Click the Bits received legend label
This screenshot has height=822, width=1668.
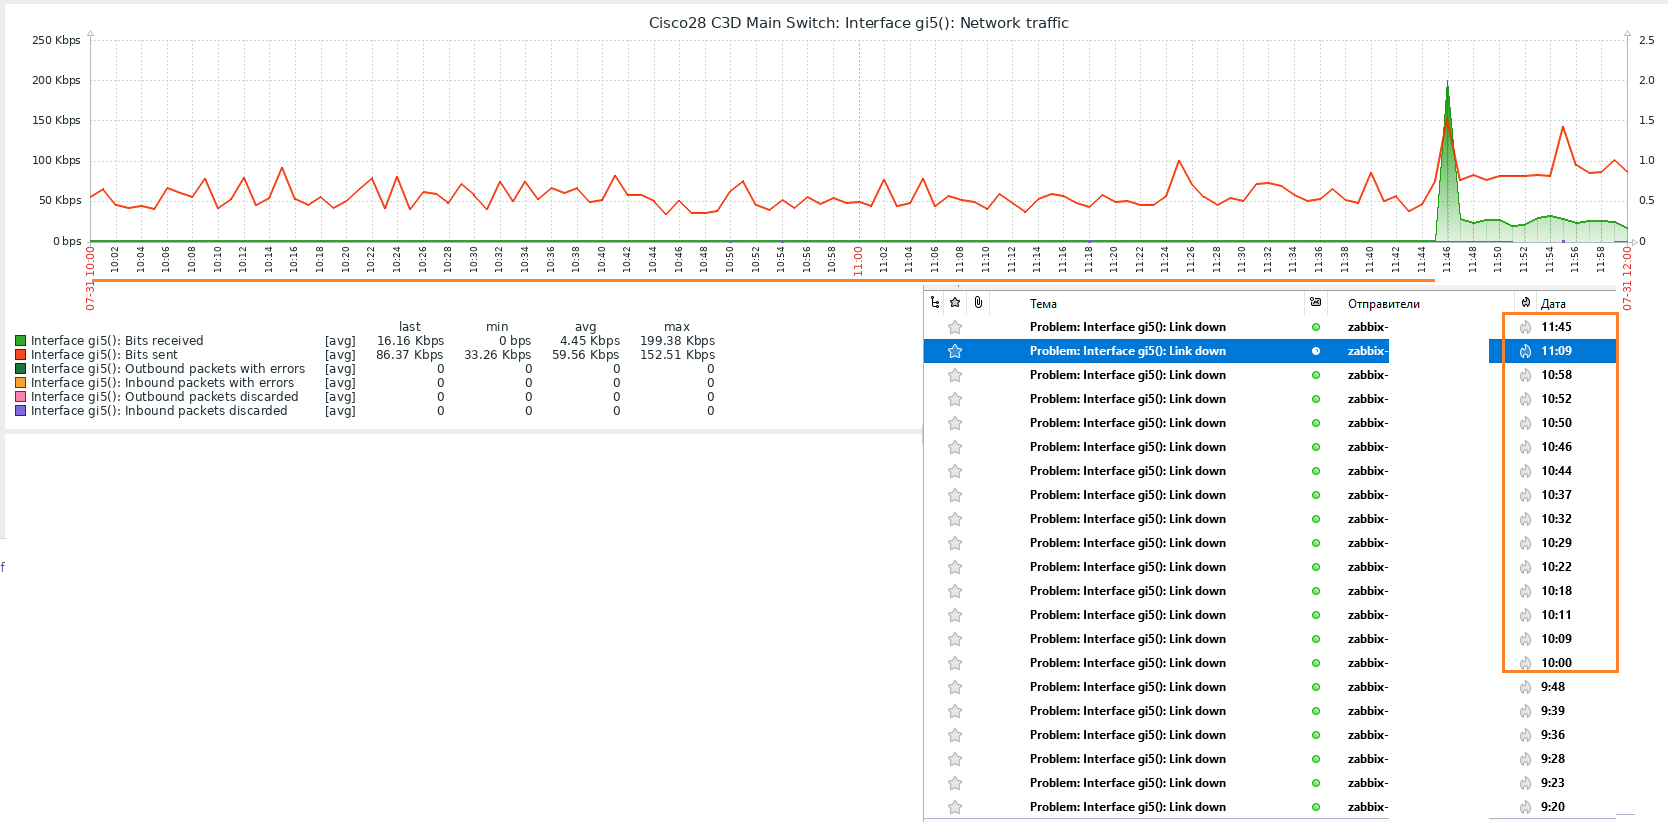click(117, 341)
